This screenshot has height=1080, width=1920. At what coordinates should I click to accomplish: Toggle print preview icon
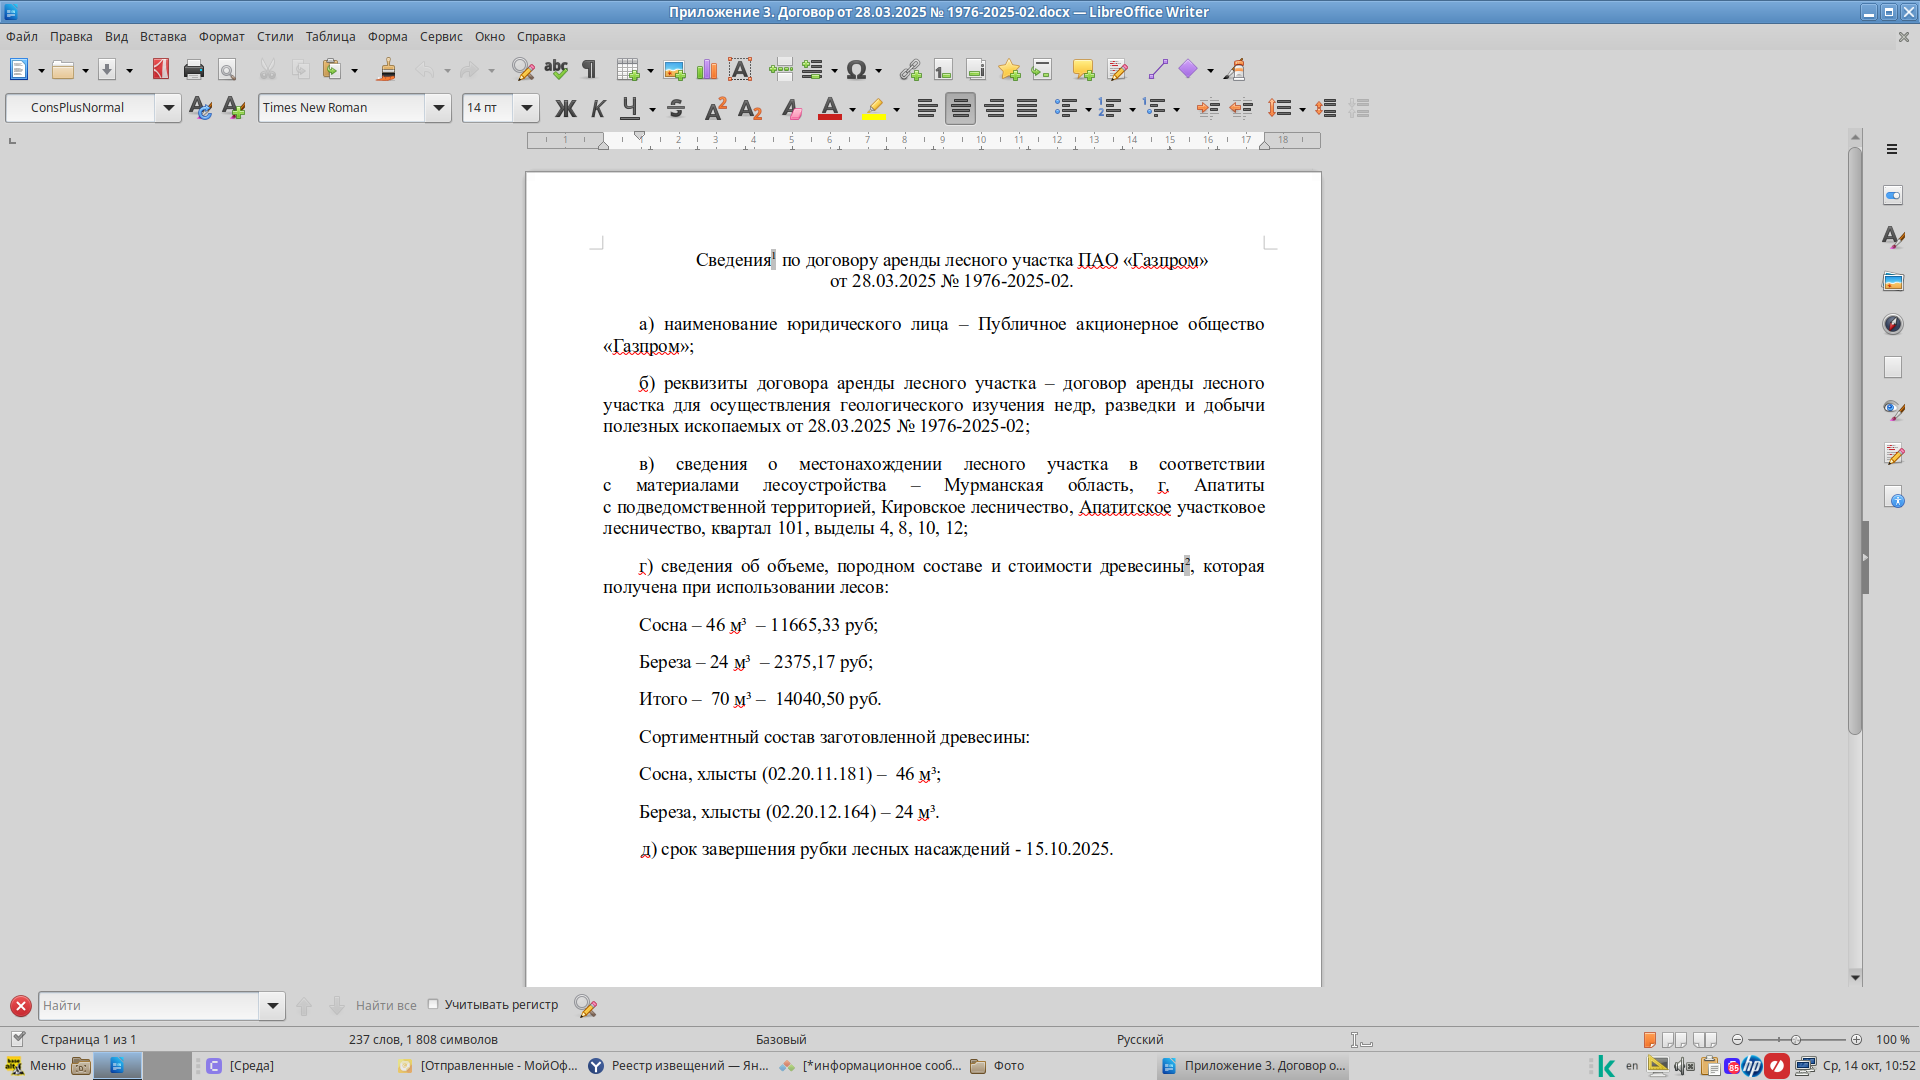pyautogui.click(x=227, y=69)
